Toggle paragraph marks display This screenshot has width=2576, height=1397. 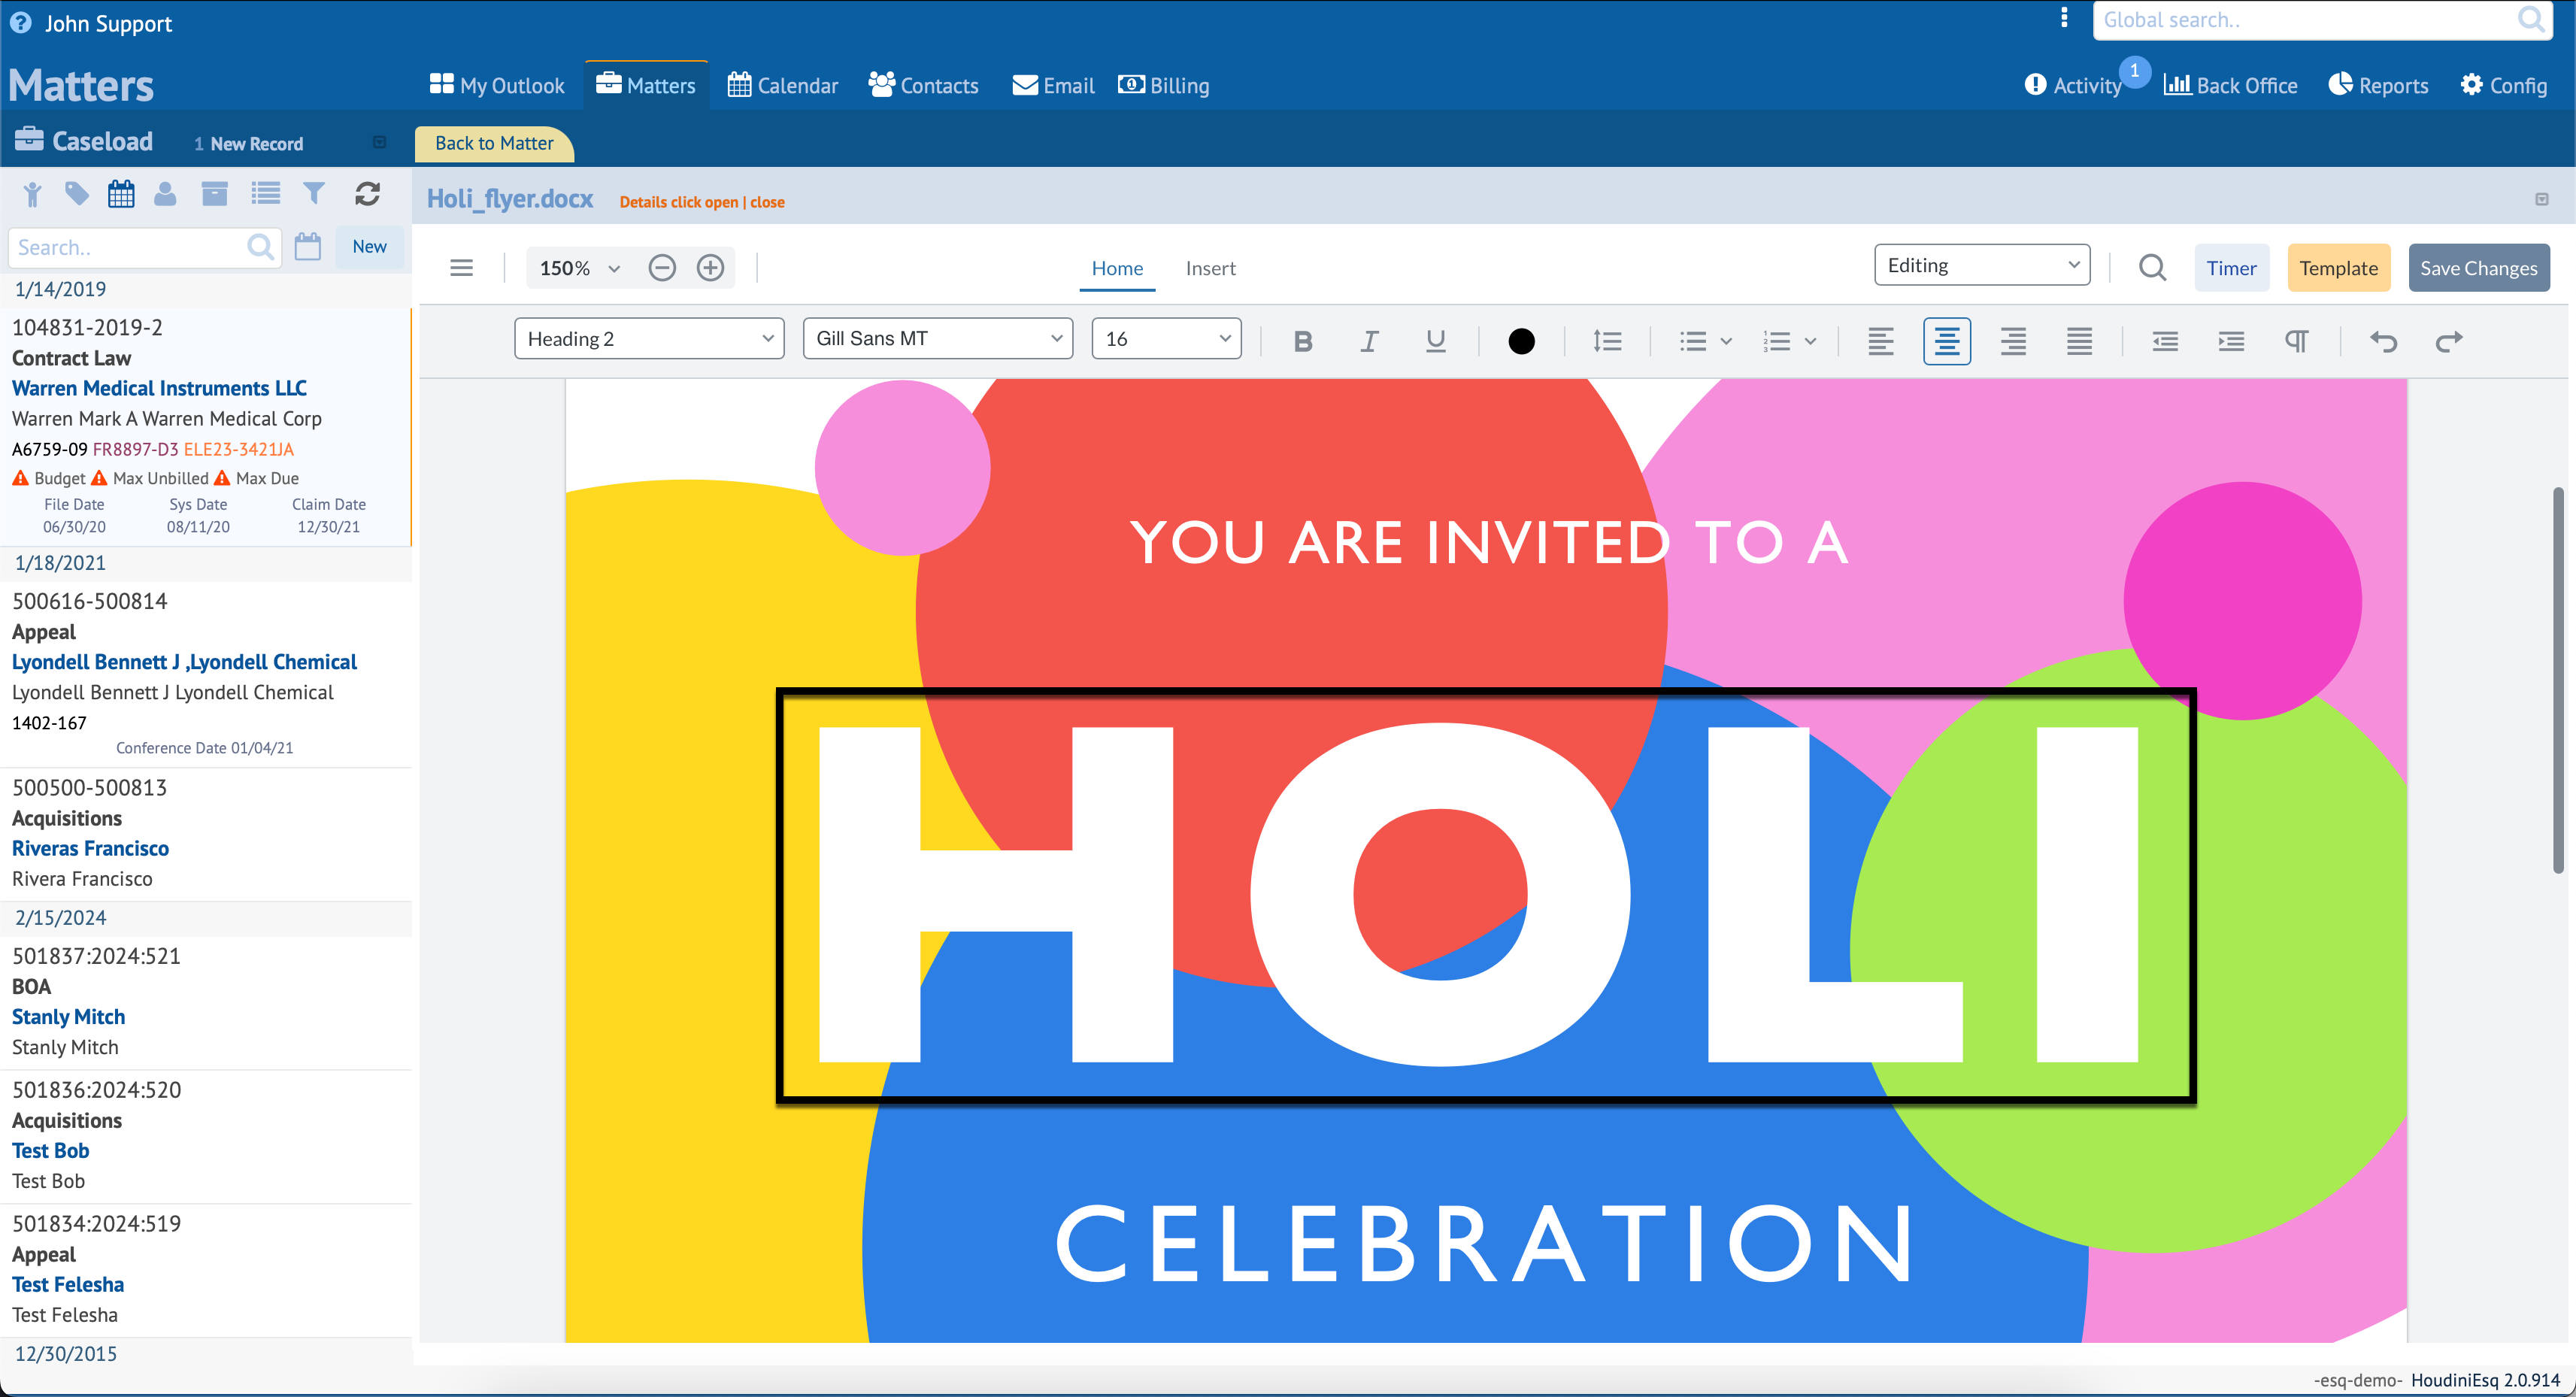(x=2296, y=341)
